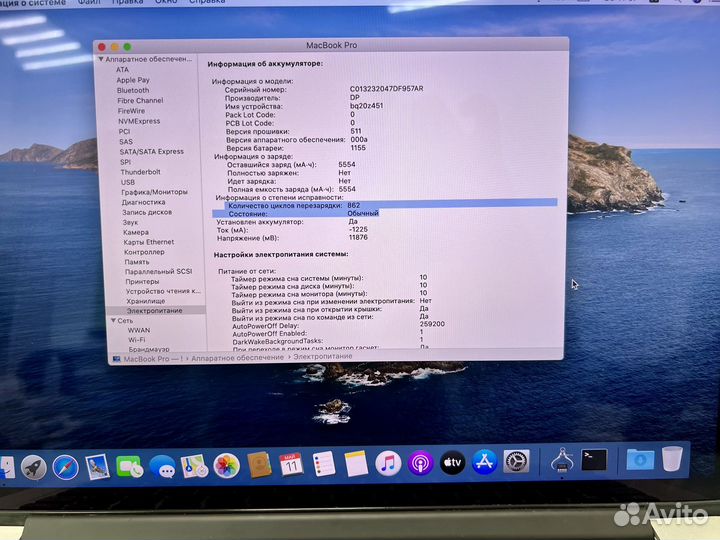Click the Состояние: Обычный row

coord(296,214)
